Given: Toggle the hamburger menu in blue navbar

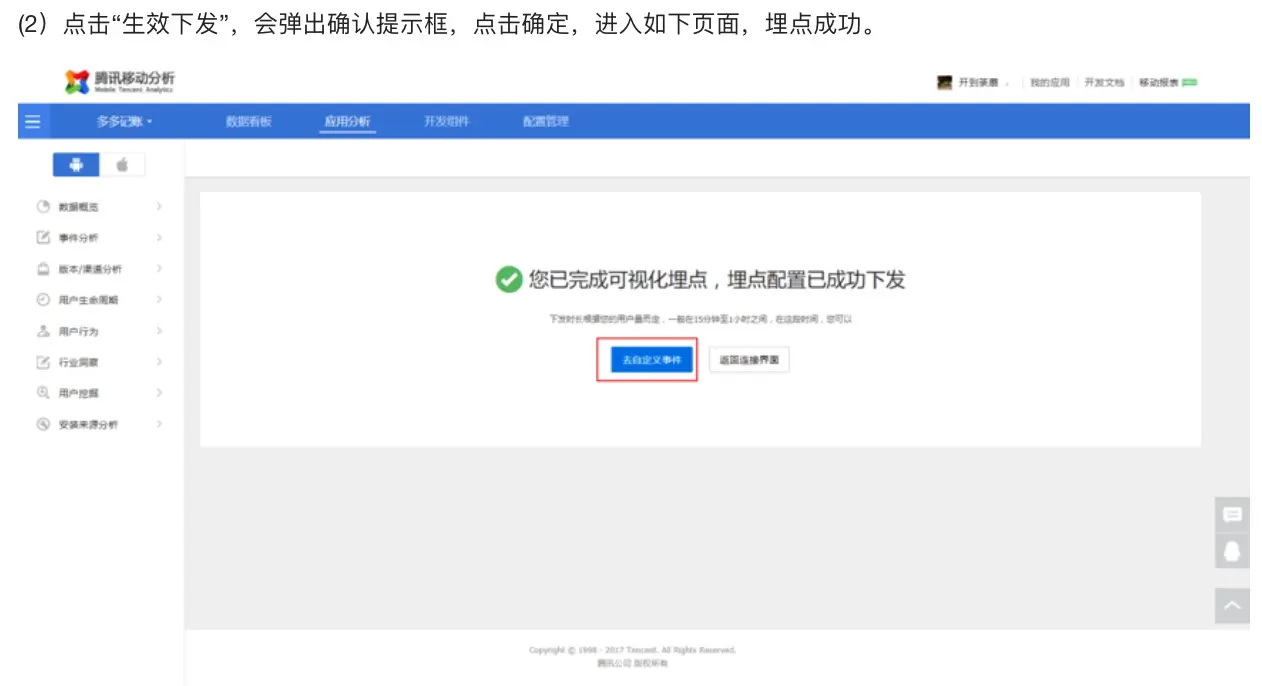Looking at the screenshot, I should 33,121.
